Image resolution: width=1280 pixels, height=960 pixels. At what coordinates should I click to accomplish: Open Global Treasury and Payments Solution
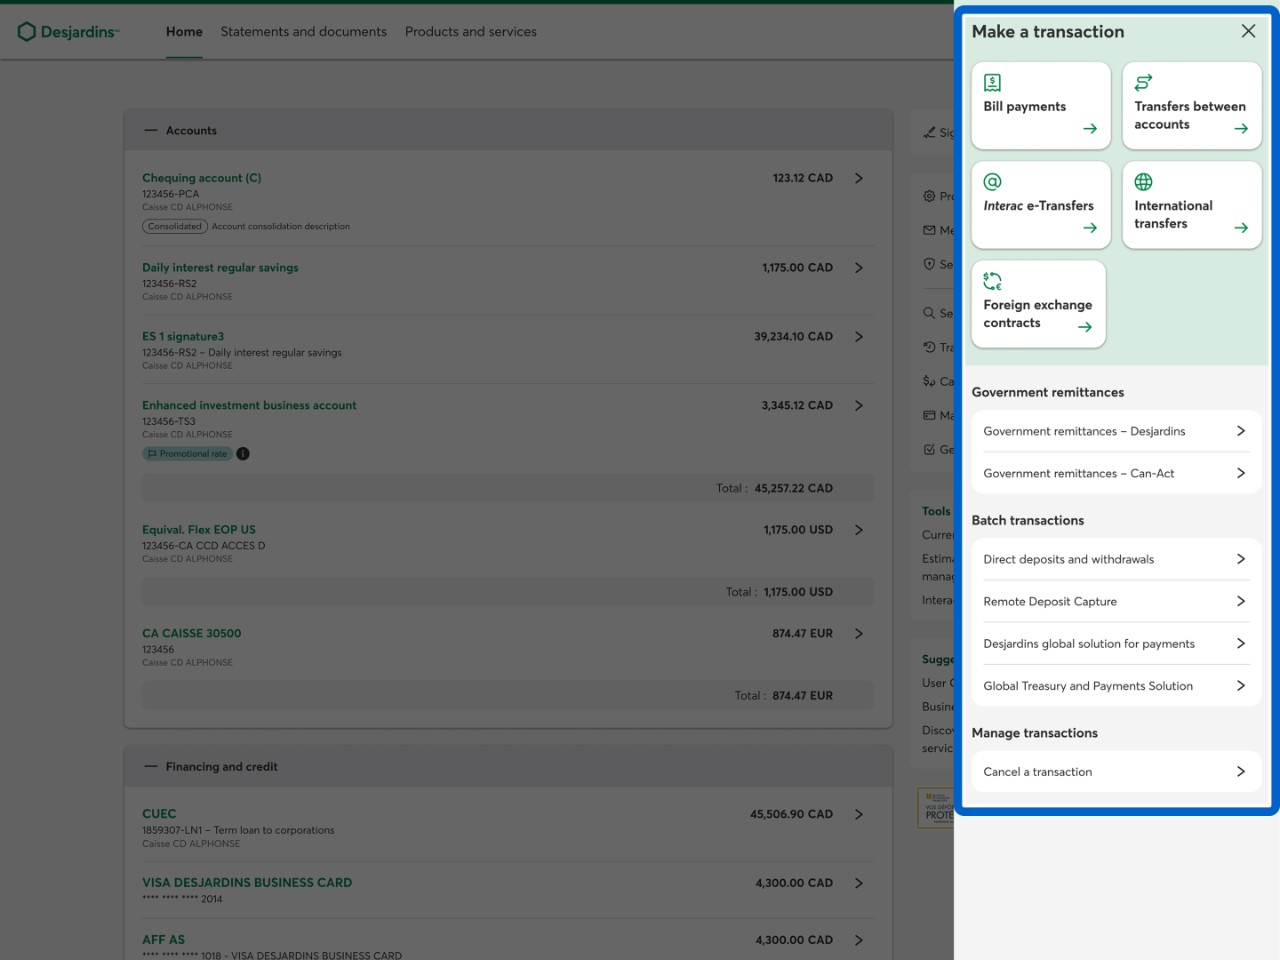tap(1114, 686)
